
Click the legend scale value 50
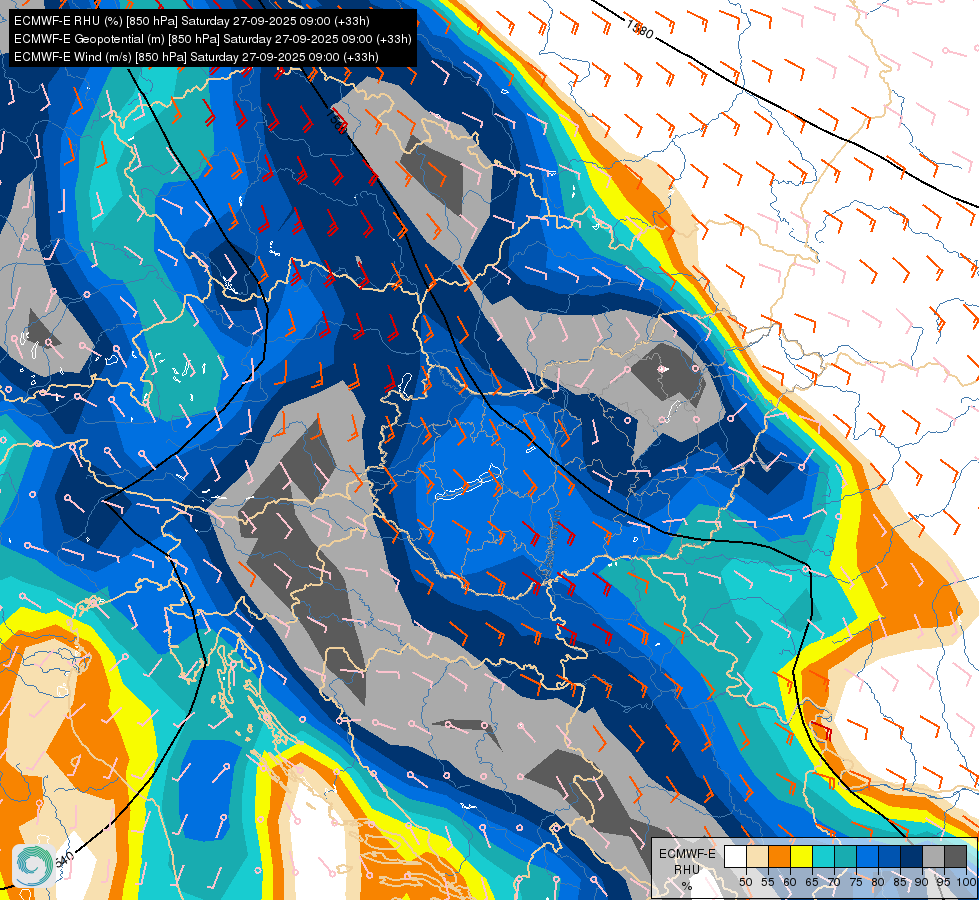point(745,882)
